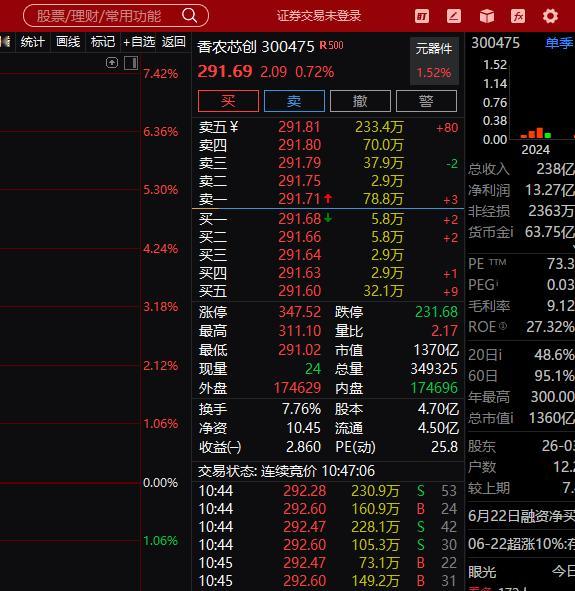Click 最高 value 311.10
This screenshot has width=575, height=591.
300,331
